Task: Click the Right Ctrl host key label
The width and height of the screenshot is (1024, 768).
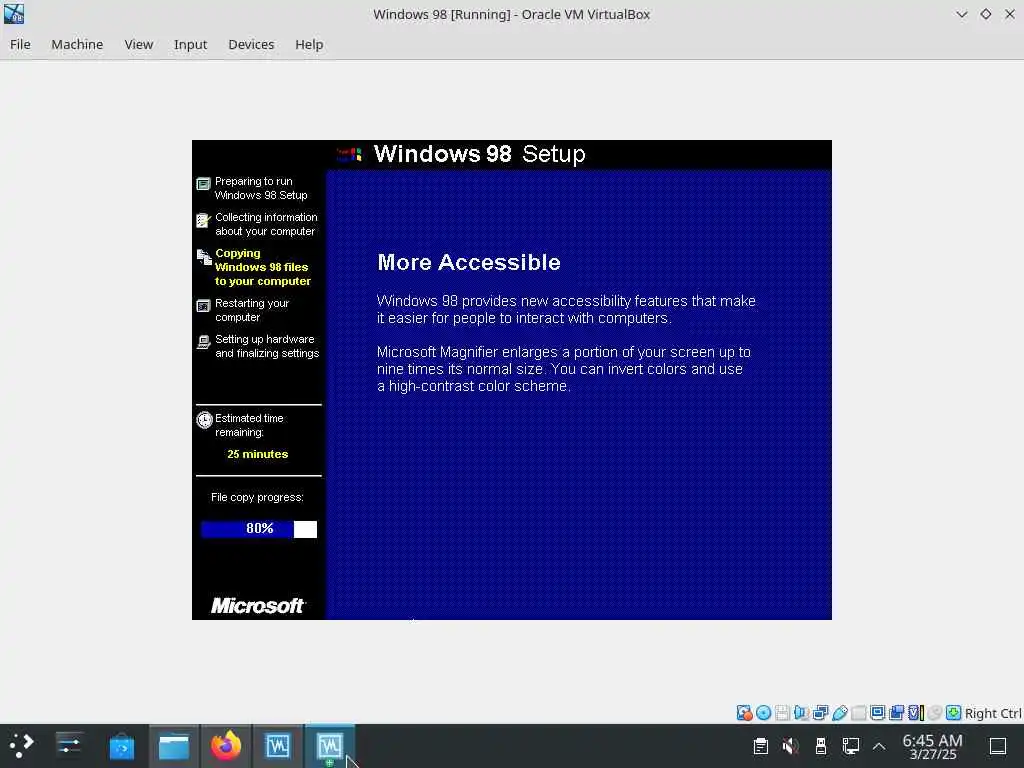Action: coord(993,713)
